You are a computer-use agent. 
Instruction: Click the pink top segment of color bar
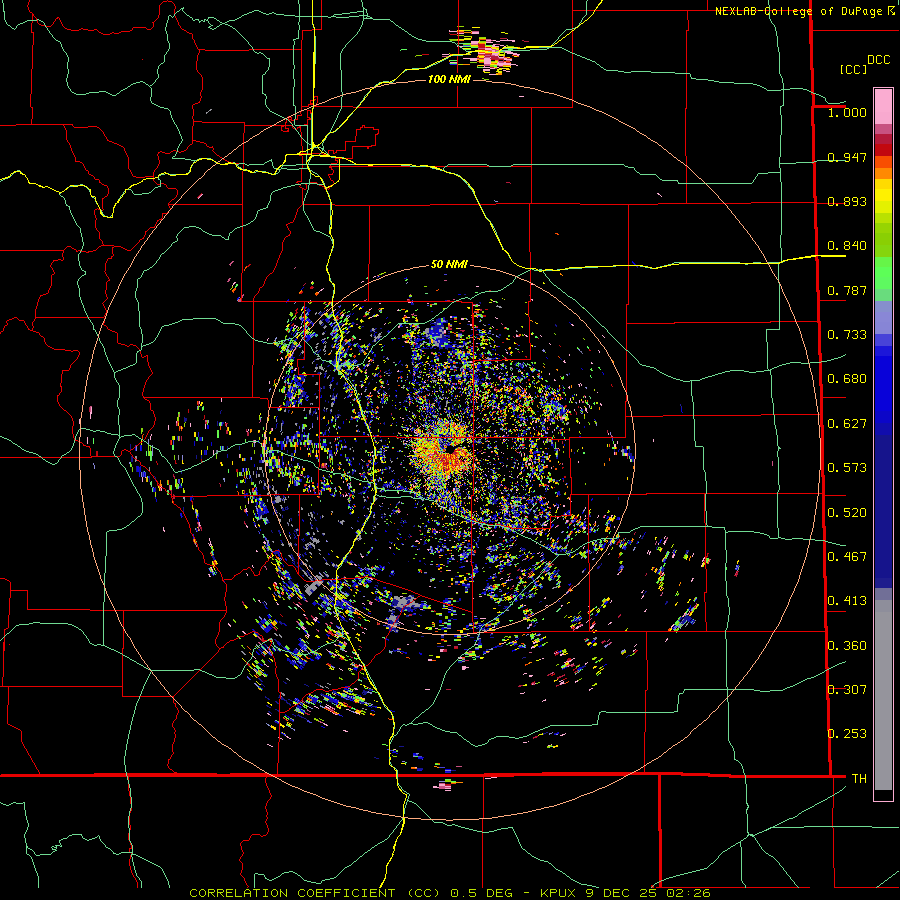pos(883,106)
